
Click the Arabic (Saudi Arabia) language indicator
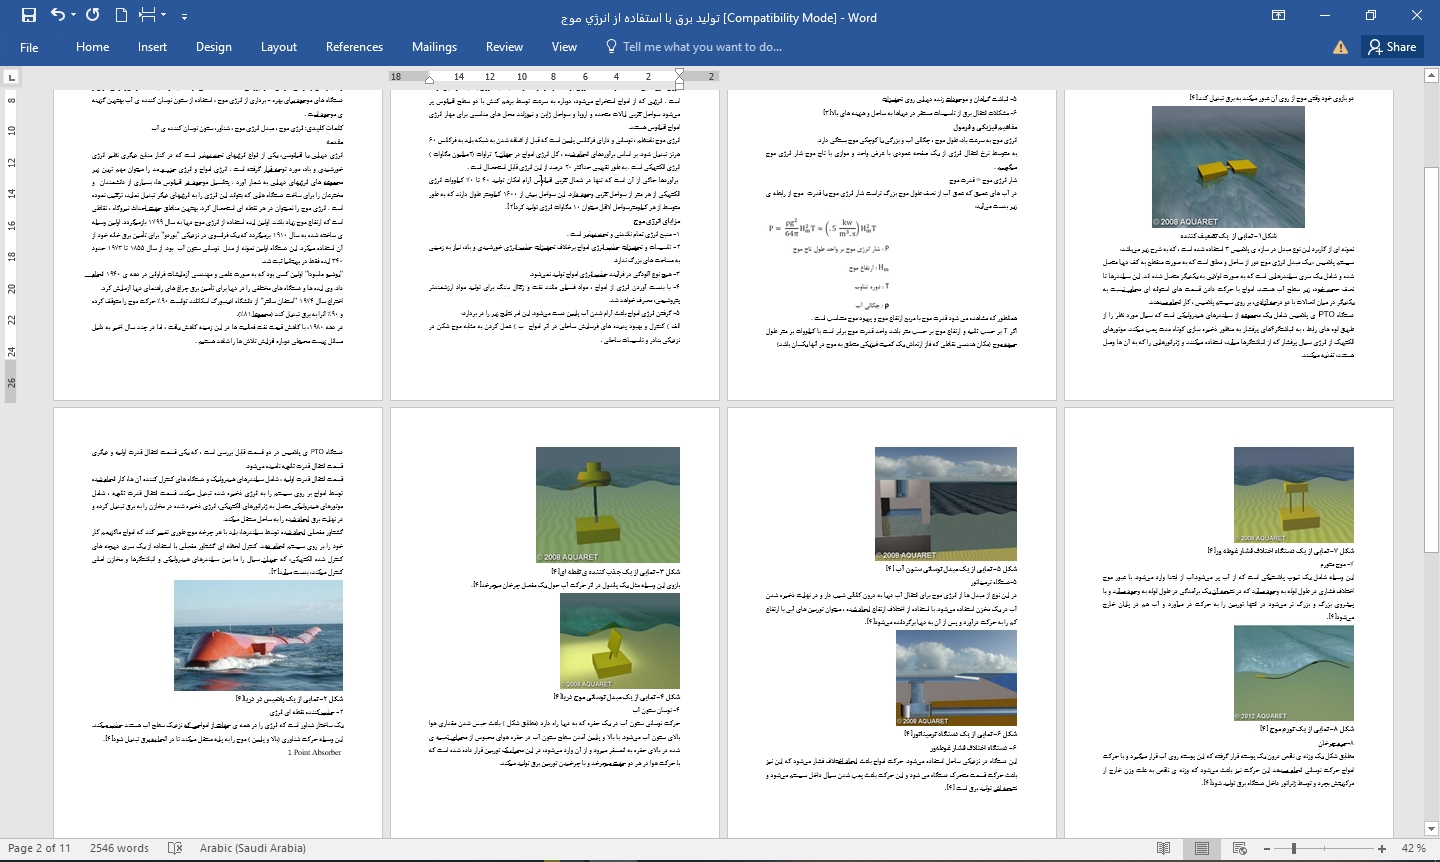click(252, 848)
